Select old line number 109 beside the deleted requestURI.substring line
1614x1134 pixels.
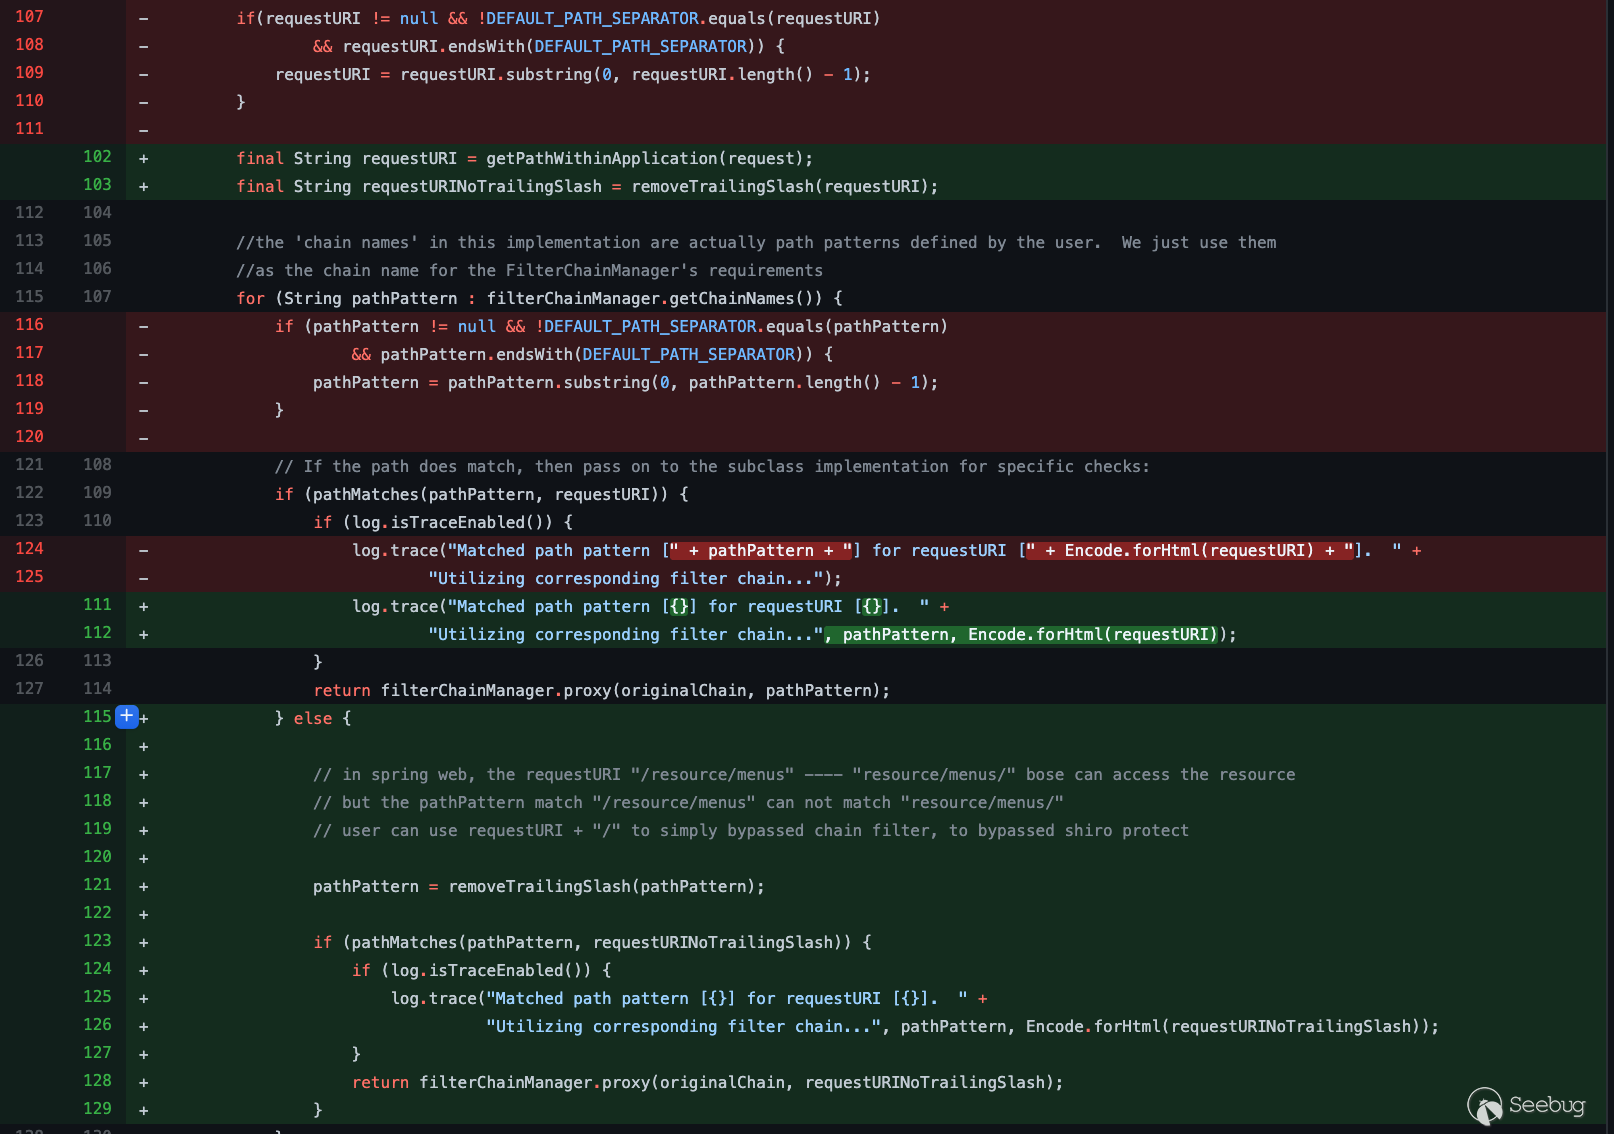29,73
